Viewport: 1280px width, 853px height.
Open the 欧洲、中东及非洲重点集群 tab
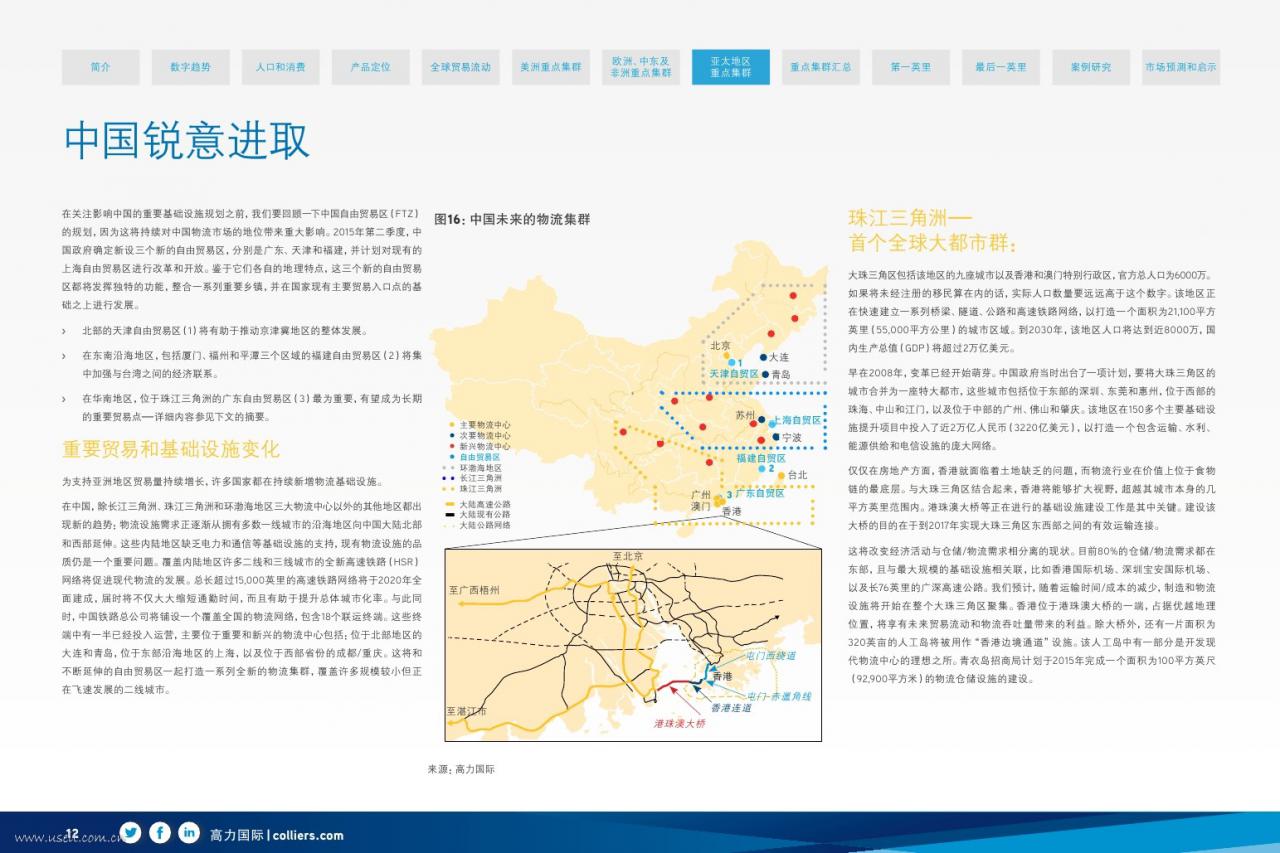click(x=641, y=67)
